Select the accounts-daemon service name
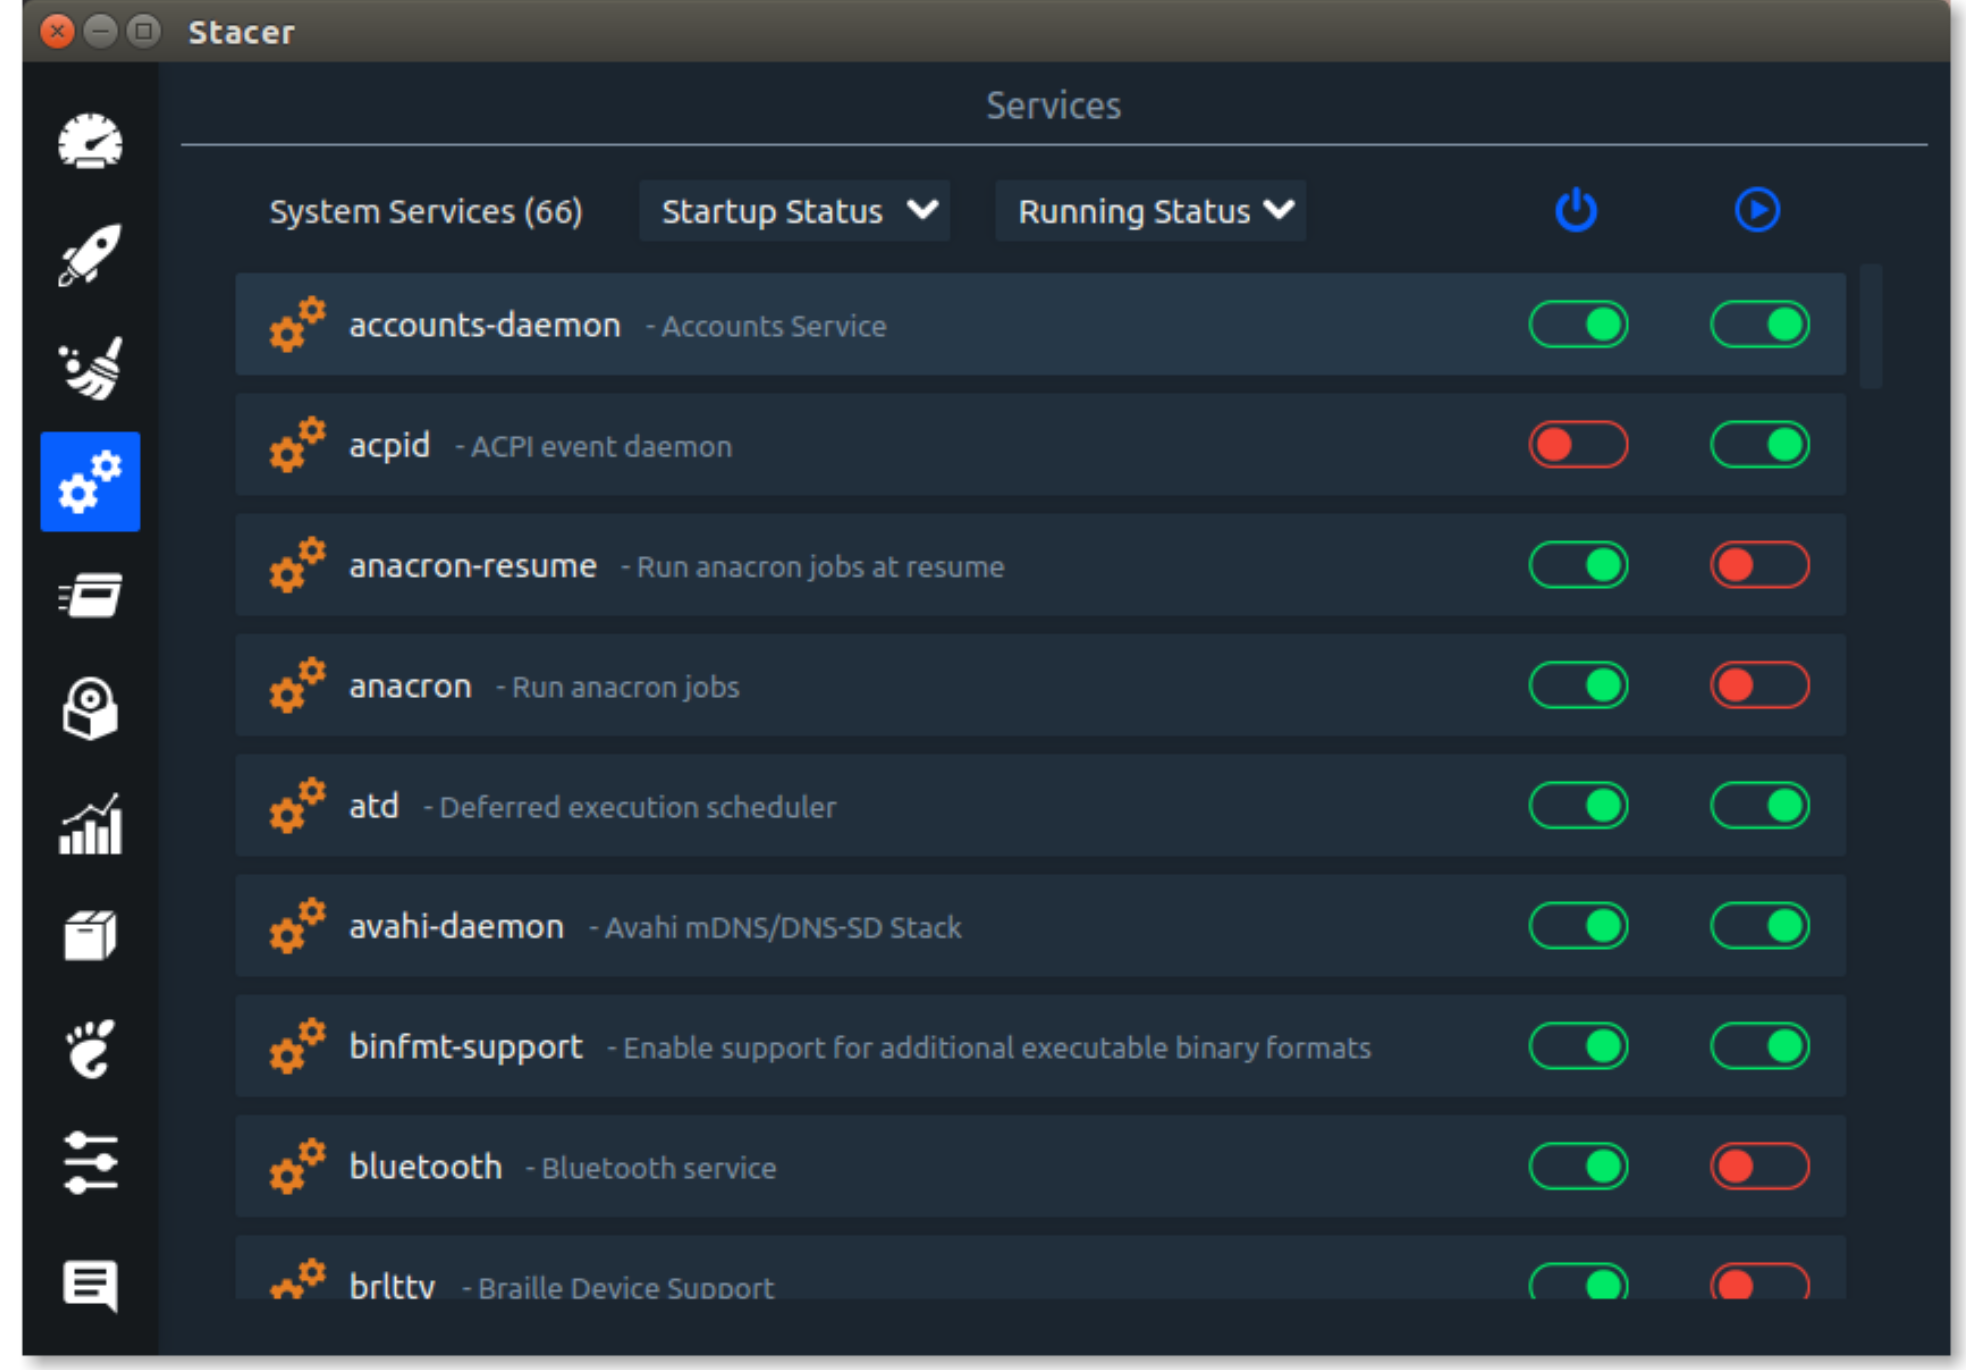Image resolution: width=1966 pixels, height=1370 pixels. pos(485,325)
